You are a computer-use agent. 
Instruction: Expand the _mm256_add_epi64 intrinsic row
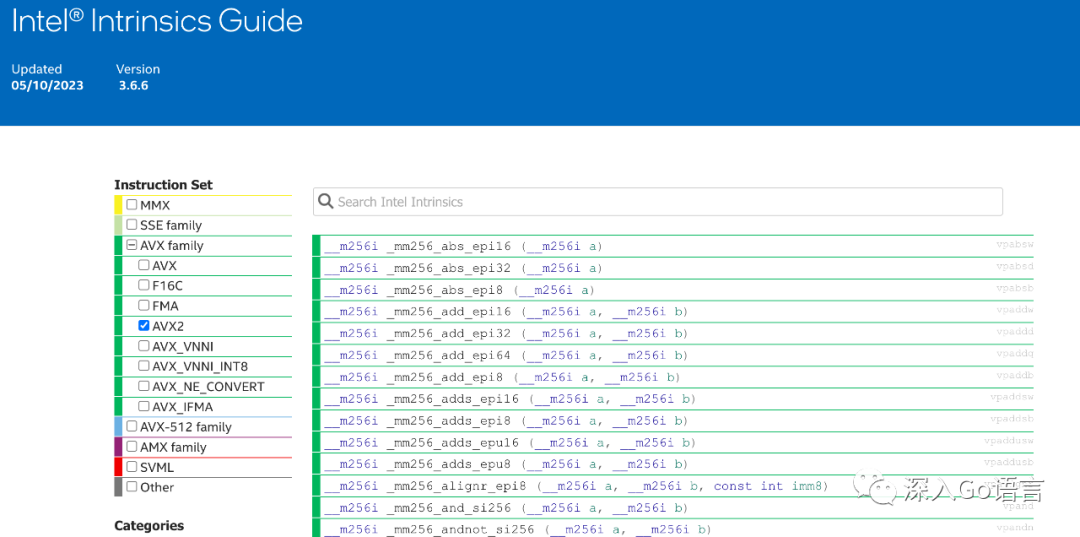673,355
